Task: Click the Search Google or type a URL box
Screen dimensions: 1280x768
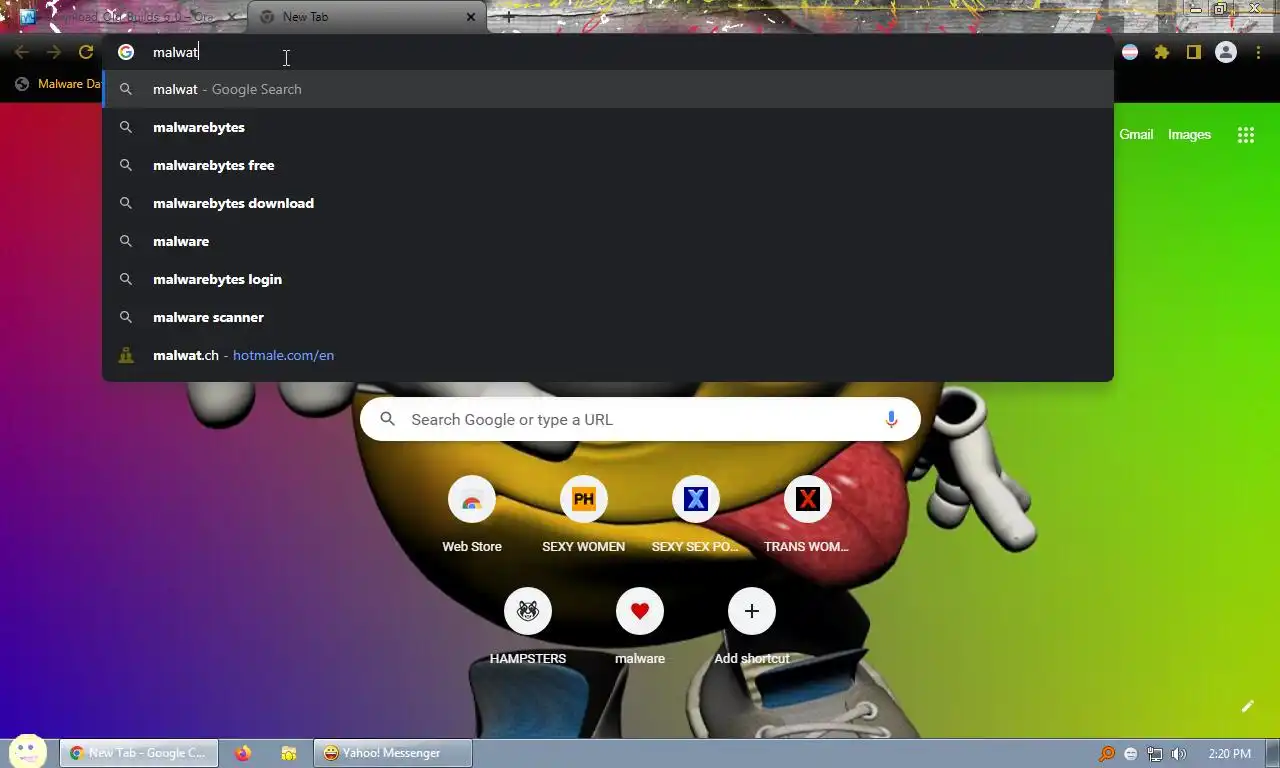Action: [x=640, y=419]
